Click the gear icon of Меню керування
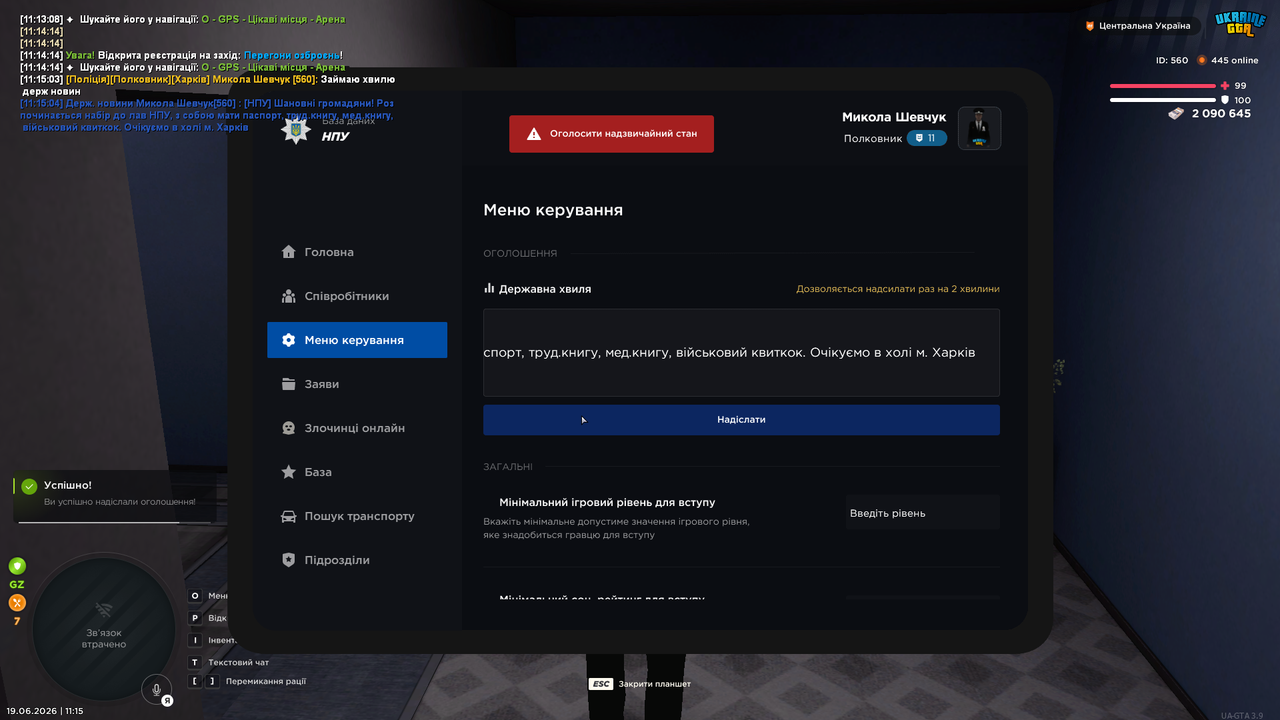 (289, 340)
